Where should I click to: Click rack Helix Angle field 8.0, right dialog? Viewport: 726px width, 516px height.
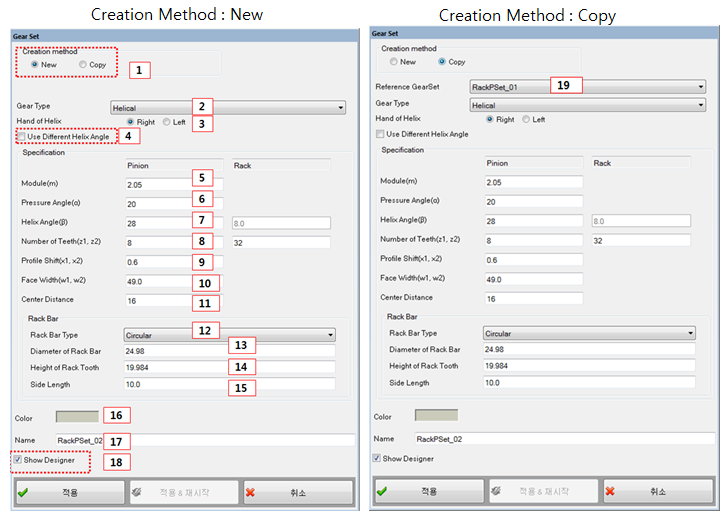[641, 221]
